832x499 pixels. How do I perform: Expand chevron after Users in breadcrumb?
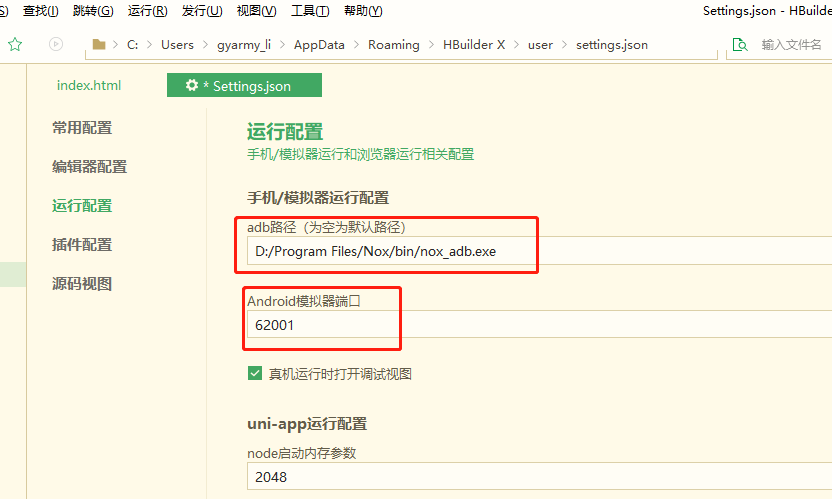click(x=205, y=45)
